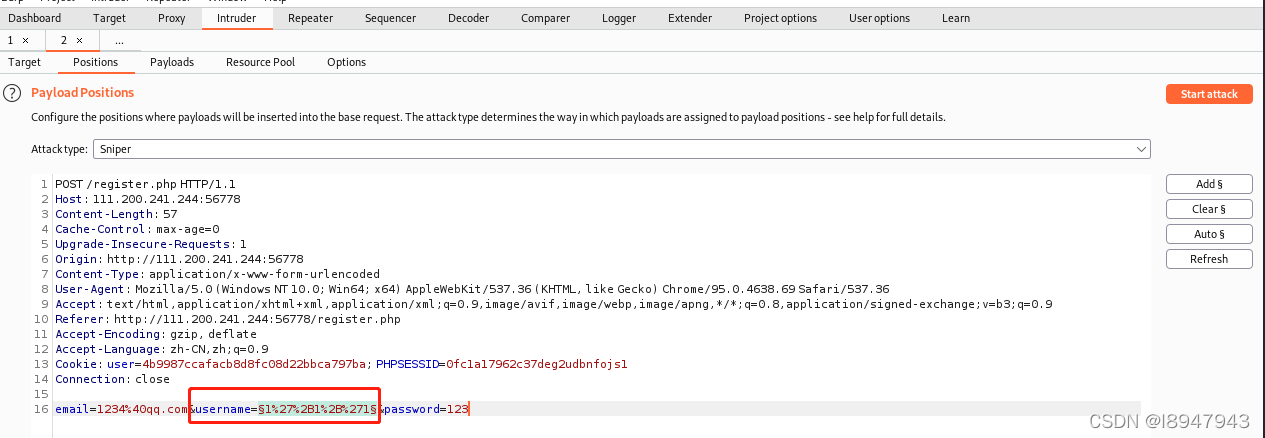Click the Accept-Language header line
Viewport: 1265px width, 438px height.
coord(162,349)
